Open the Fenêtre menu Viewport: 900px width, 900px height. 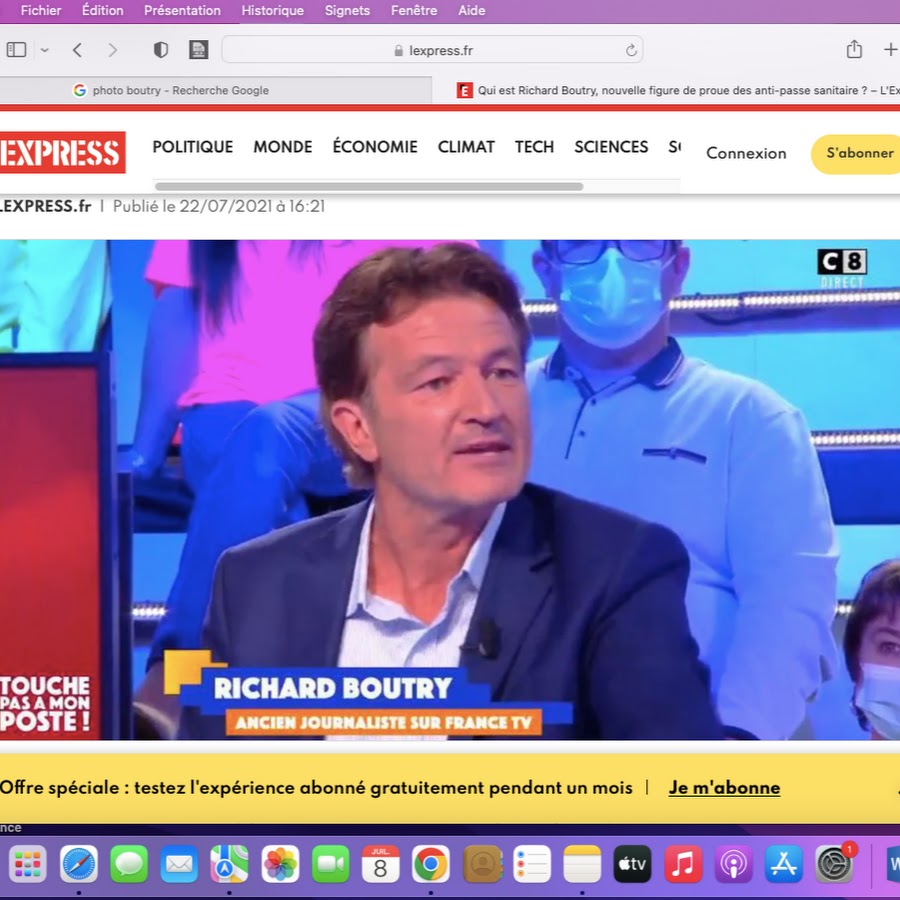[x=414, y=10]
